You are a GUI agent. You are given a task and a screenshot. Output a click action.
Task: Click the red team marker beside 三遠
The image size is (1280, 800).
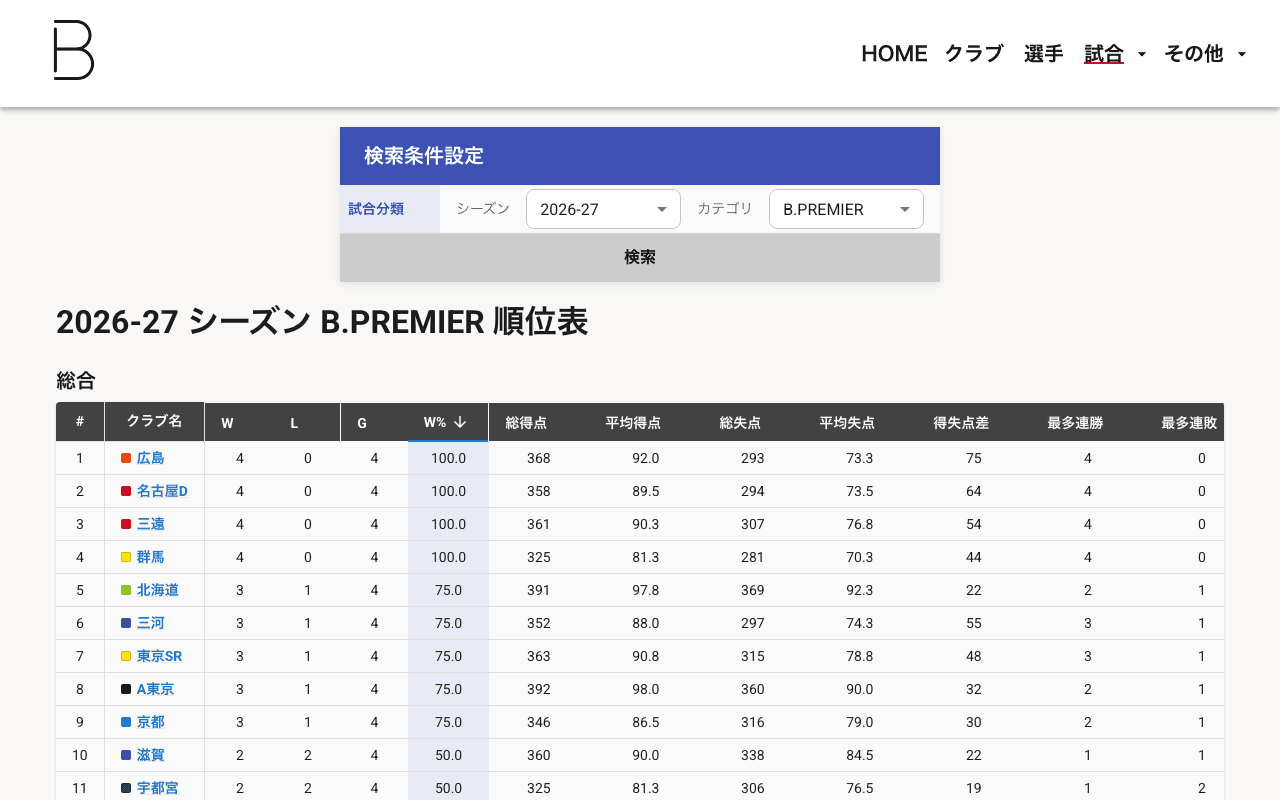(x=126, y=524)
